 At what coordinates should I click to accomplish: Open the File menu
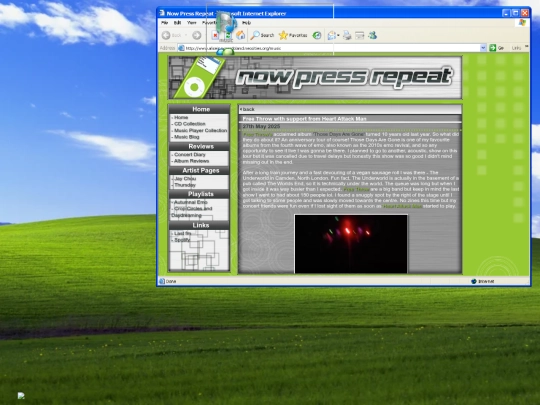click(x=165, y=23)
